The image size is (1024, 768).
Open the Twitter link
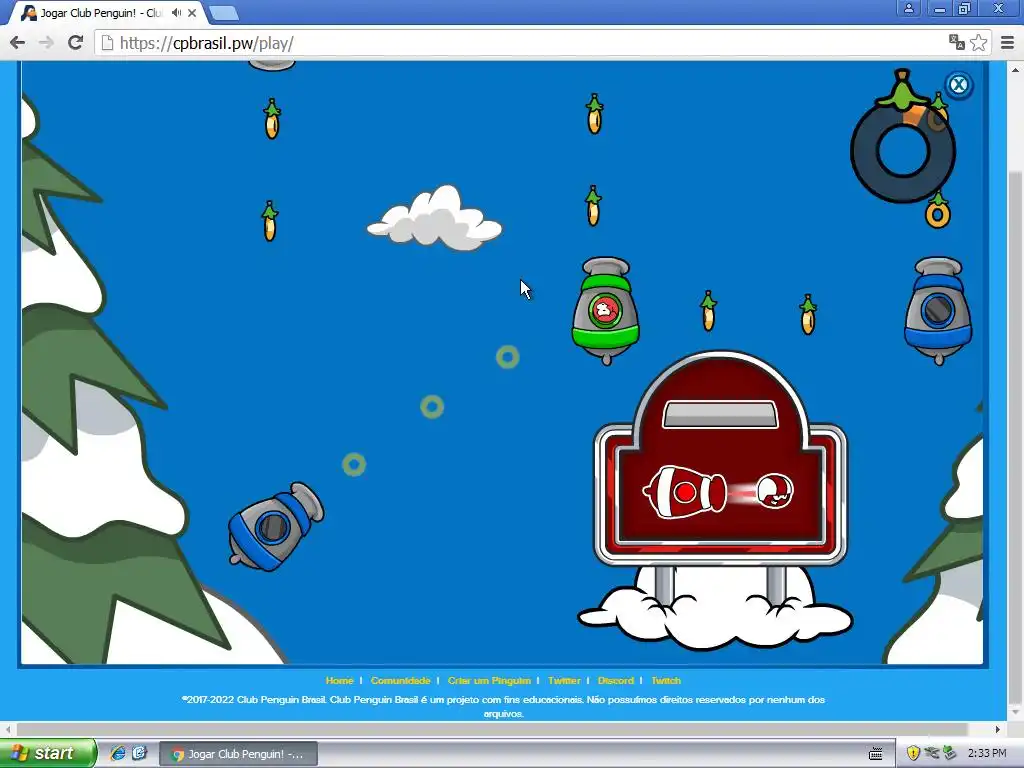click(564, 680)
